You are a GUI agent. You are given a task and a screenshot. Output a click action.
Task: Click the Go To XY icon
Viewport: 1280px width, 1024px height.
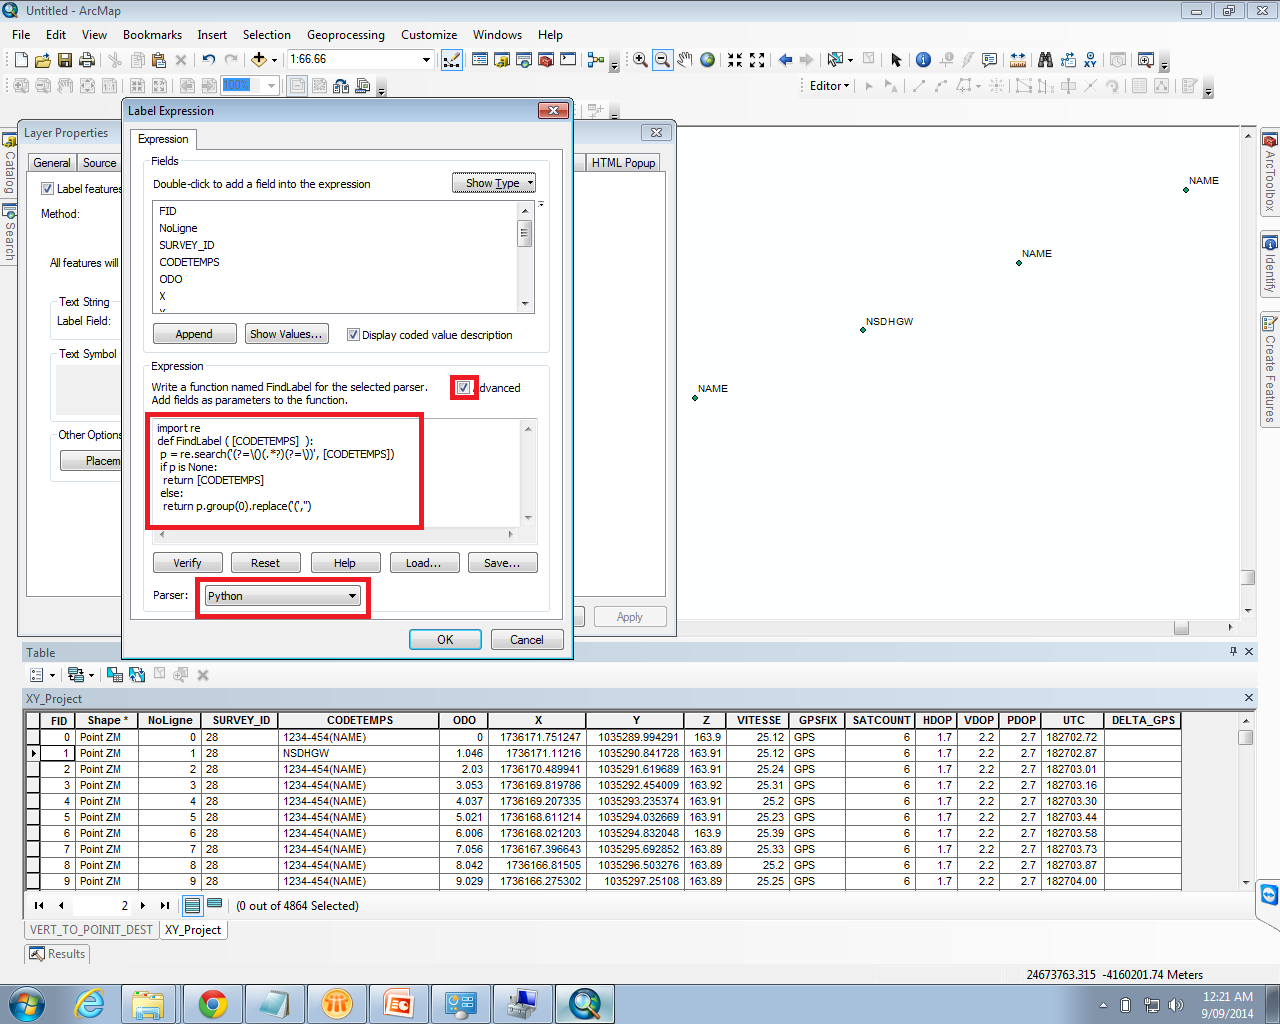click(1090, 60)
